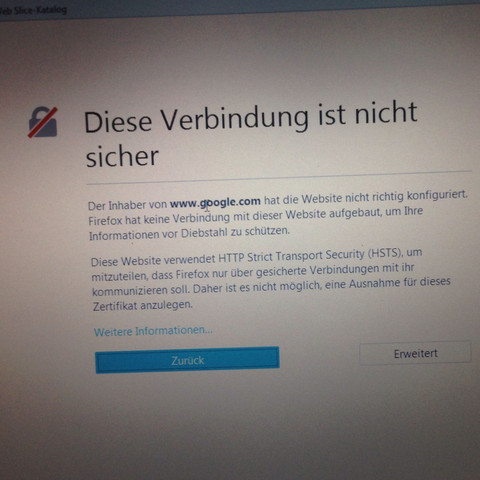The height and width of the screenshot is (480, 480).
Task: Click the word Verbindung in the heading
Action: click(235, 118)
